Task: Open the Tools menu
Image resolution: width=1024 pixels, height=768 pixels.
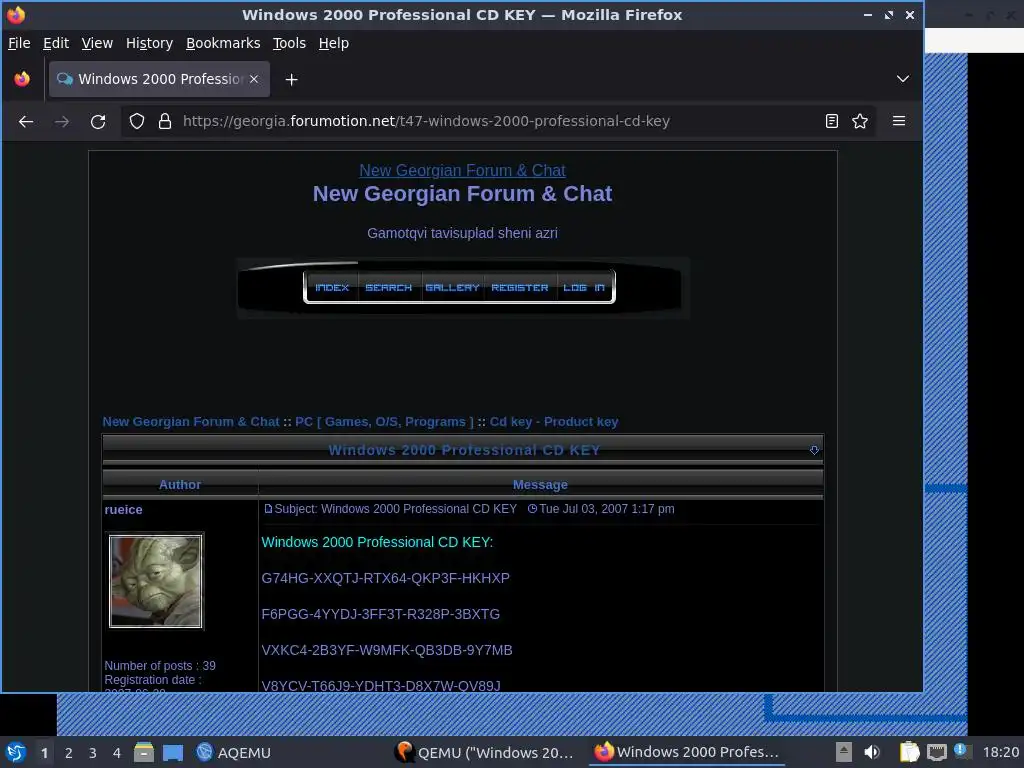Action: click(x=289, y=43)
